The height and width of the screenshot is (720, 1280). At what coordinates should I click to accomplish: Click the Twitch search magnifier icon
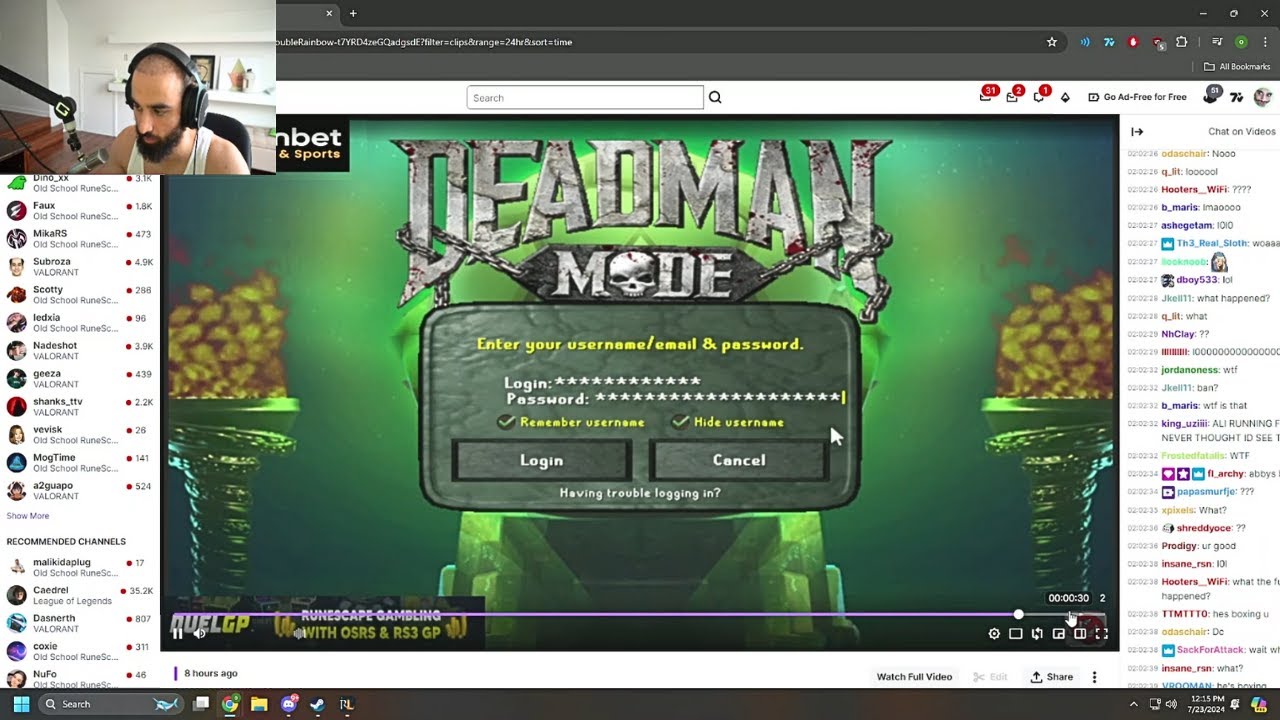point(715,97)
